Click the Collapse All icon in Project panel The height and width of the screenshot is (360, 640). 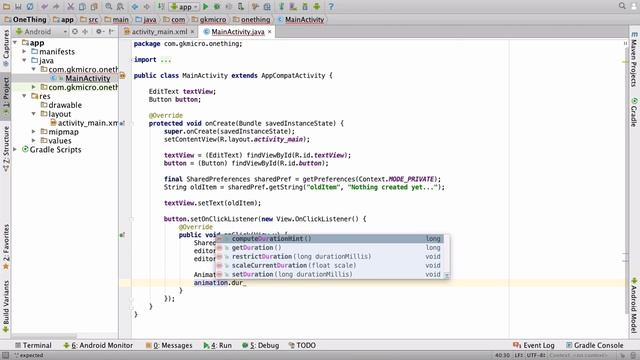tap(85, 31)
